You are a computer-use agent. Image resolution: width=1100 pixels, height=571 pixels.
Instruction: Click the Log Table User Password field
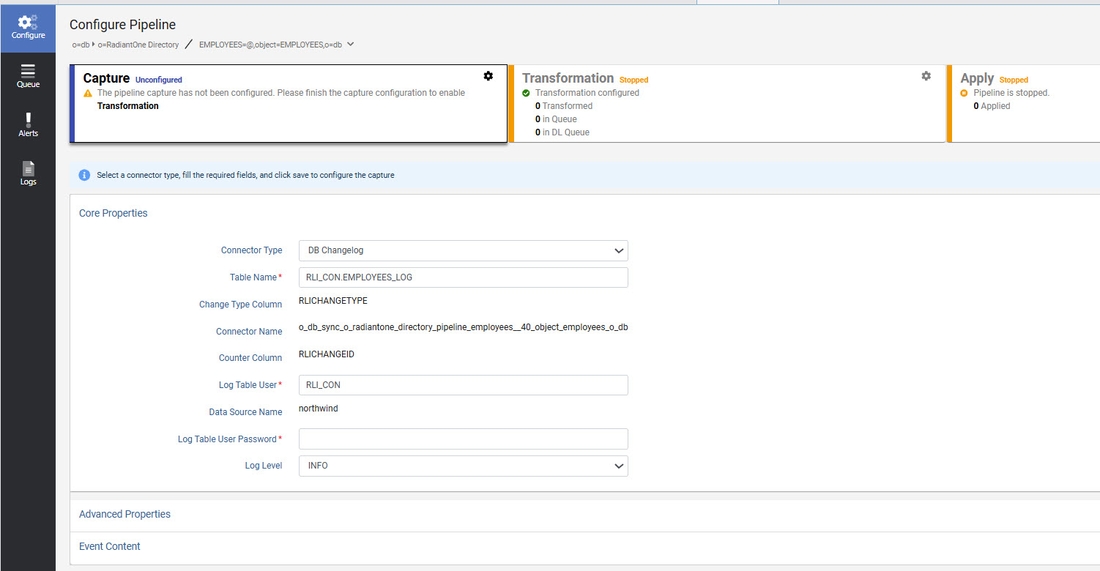463,439
